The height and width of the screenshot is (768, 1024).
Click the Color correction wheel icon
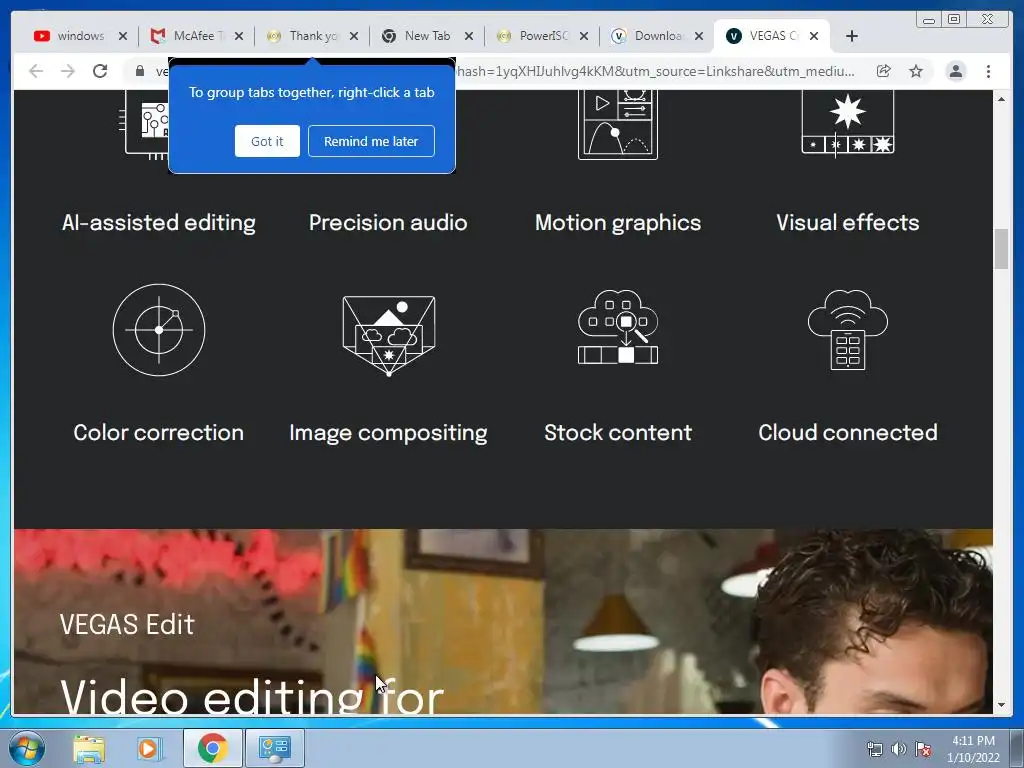click(x=159, y=330)
